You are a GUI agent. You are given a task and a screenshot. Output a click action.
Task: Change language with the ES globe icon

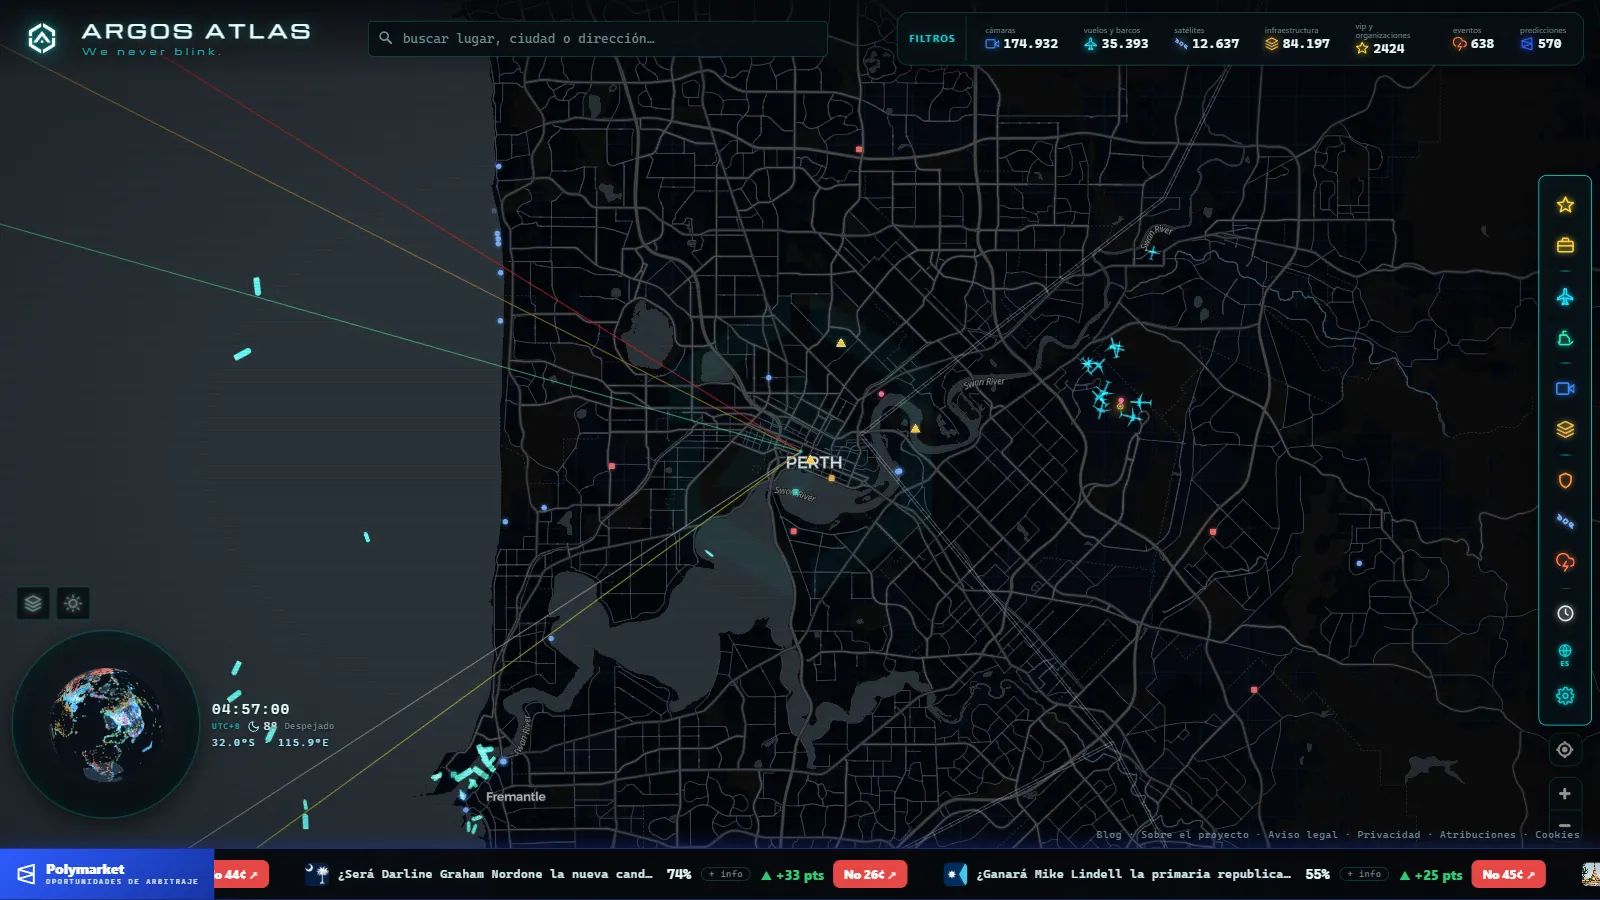click(1565, 654)
